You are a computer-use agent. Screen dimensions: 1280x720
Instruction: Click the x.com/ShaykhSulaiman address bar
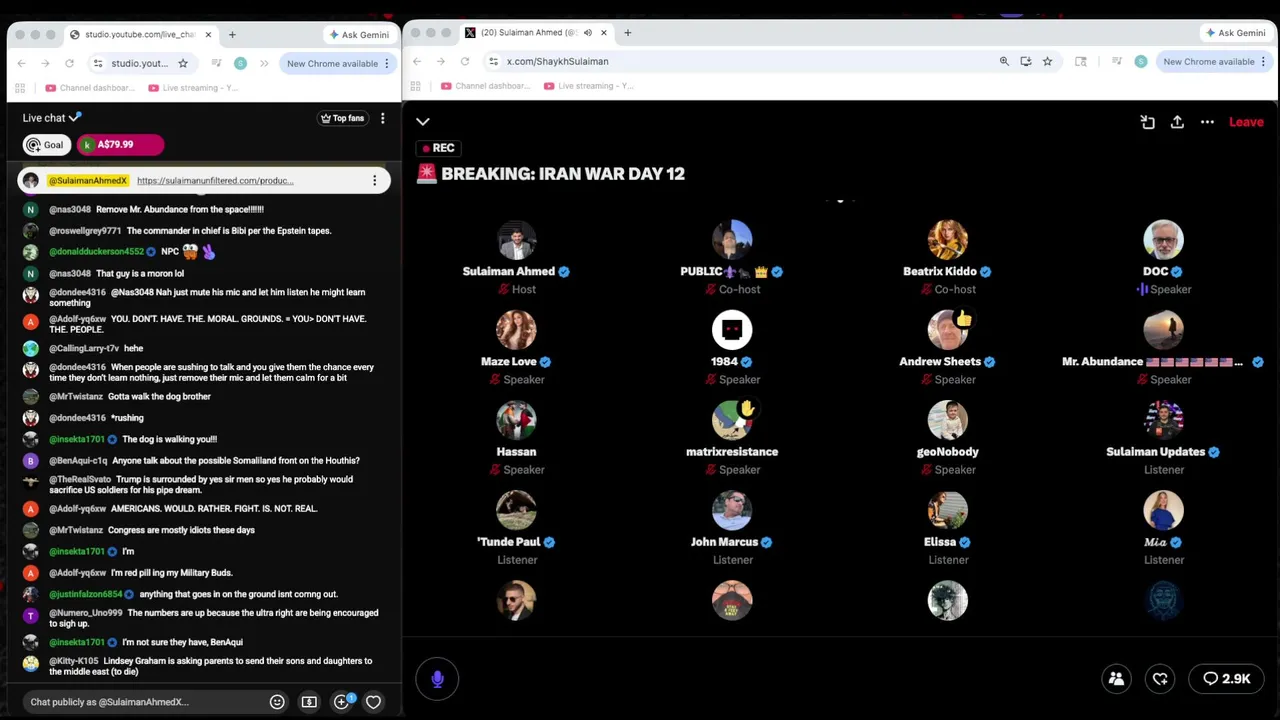pyautogui.click(x=740, y=62)
